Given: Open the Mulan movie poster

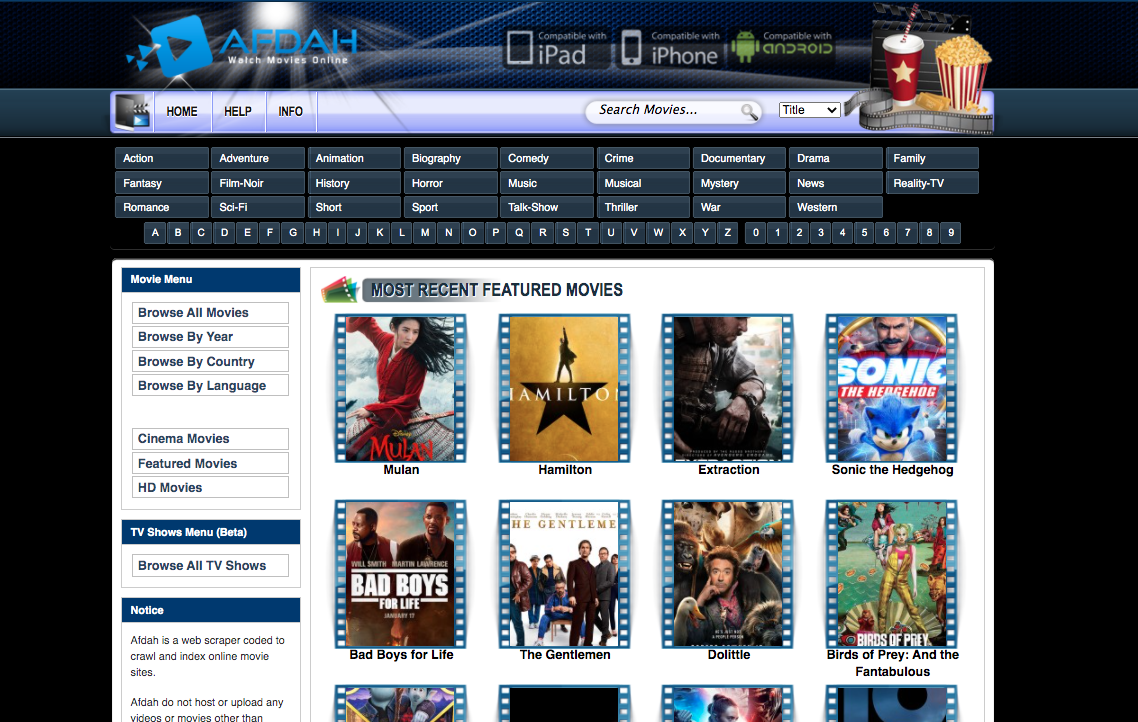Looking at the screenshot, I should point(401,388).
